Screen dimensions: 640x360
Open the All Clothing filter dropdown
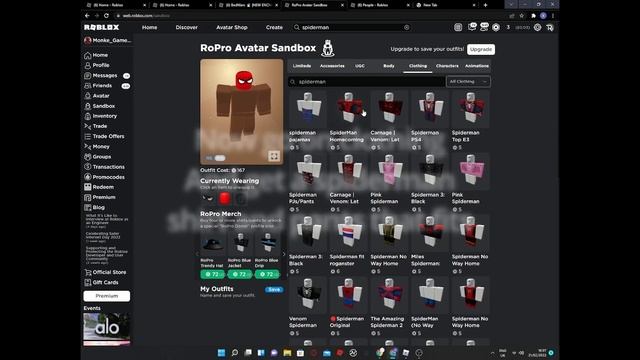pyautogui.click(x=468, y=82)
